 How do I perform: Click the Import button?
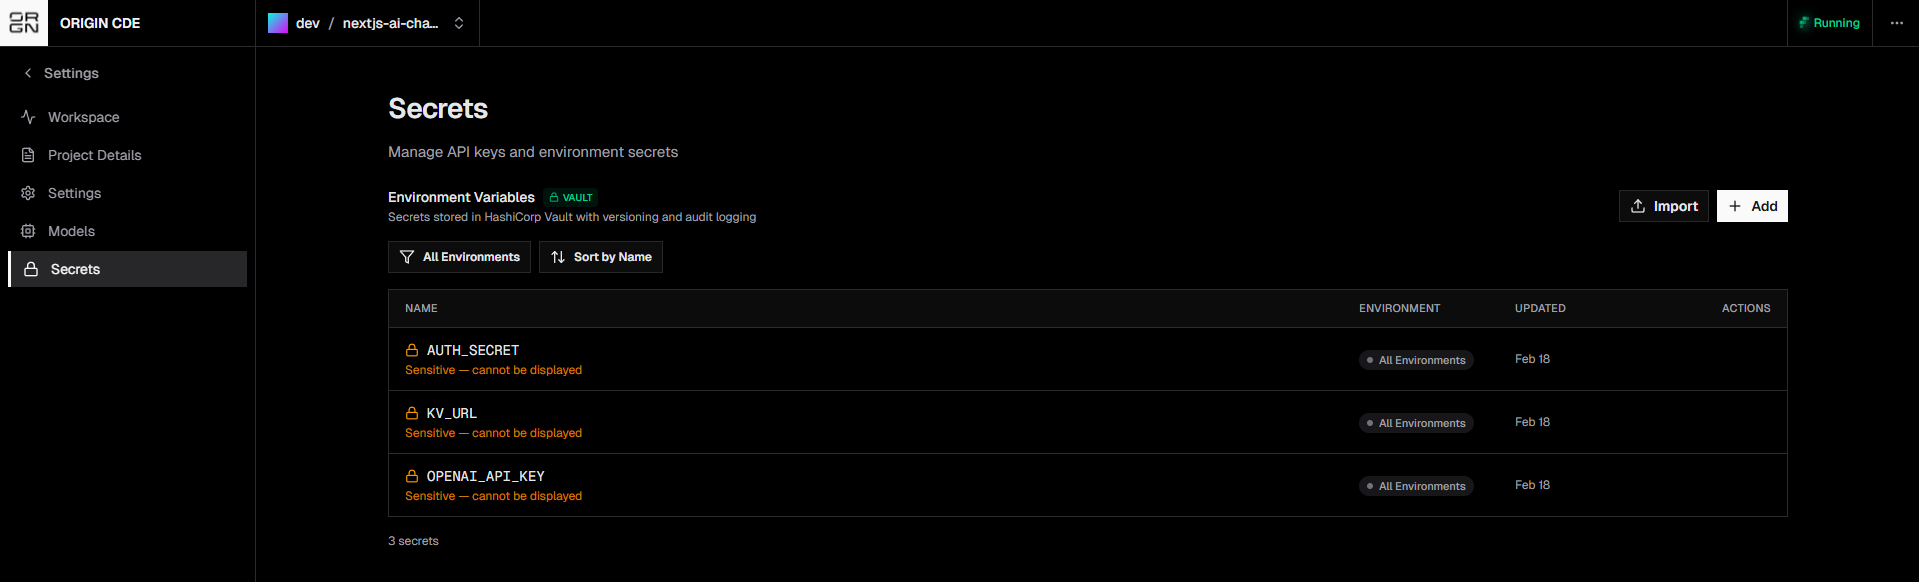click(1664, 206)
